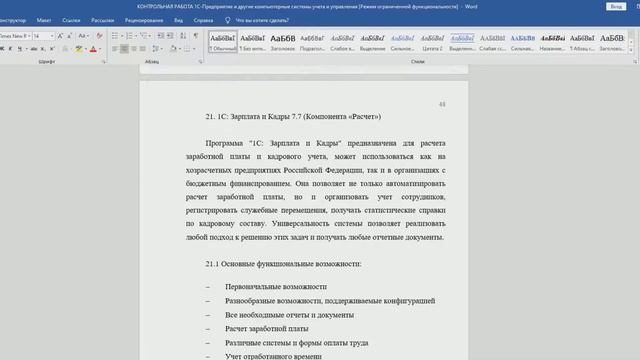Align text right
Viewport: 640px width, 360px height.
coord(133,49)
